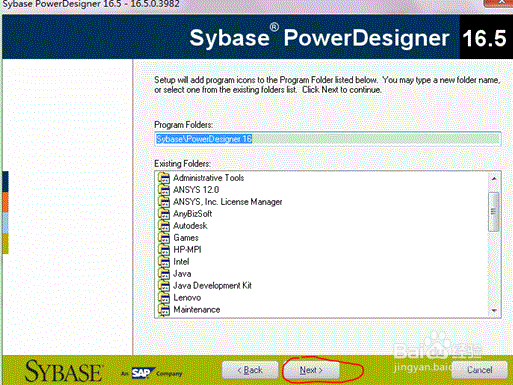Choose 'ANSYS, Inc. License Manager' entry text
This screenshot has height=385, width=513.
click(228, 202)
